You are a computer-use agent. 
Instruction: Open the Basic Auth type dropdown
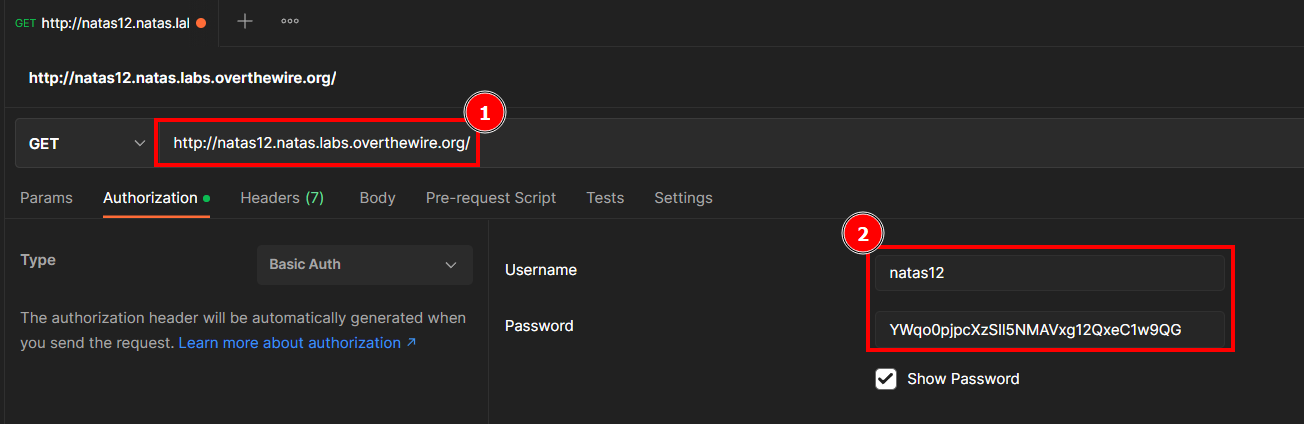(364, 265)
